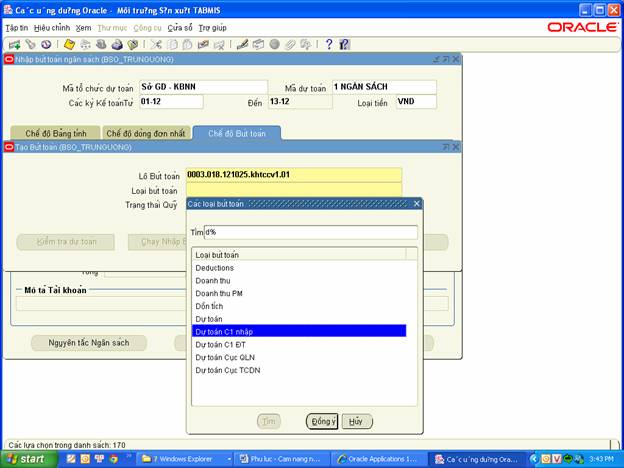Click the yellow Save icon in toolbar
The height and width of the screenshot is (468, 624).
[x=69, y=45]
